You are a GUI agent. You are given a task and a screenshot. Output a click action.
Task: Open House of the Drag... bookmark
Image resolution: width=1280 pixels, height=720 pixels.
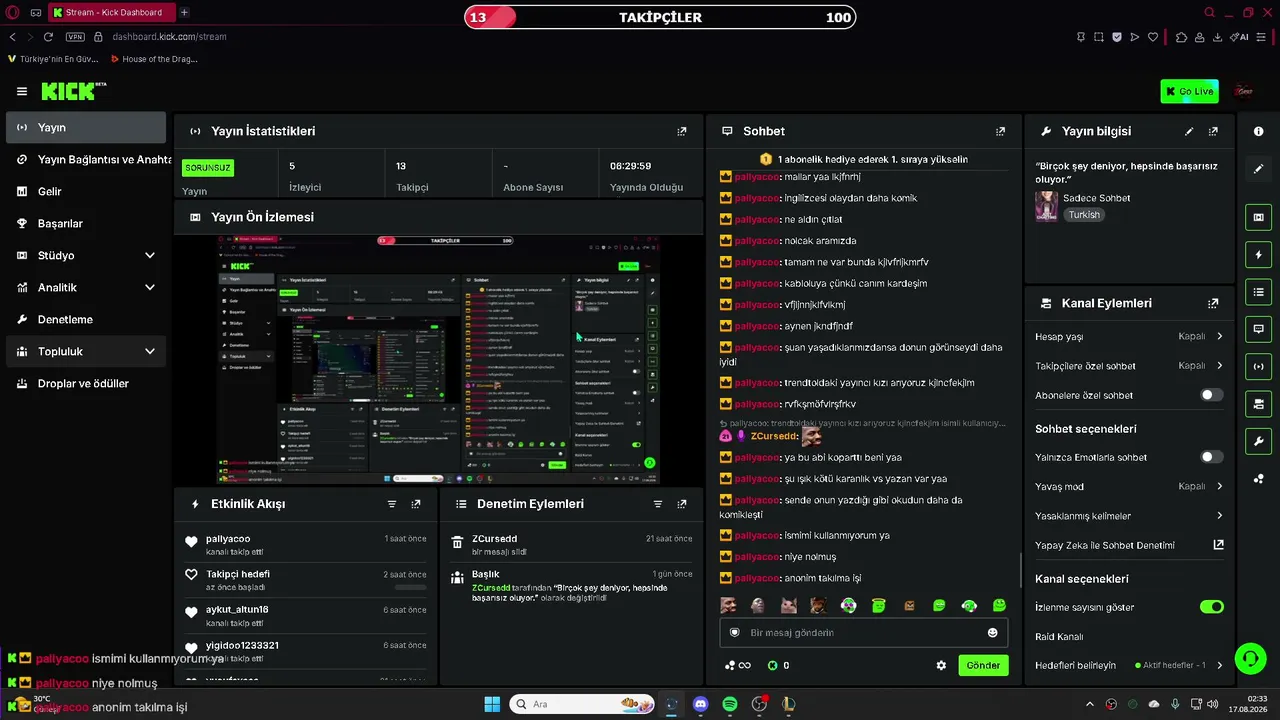tap(153, 59)
